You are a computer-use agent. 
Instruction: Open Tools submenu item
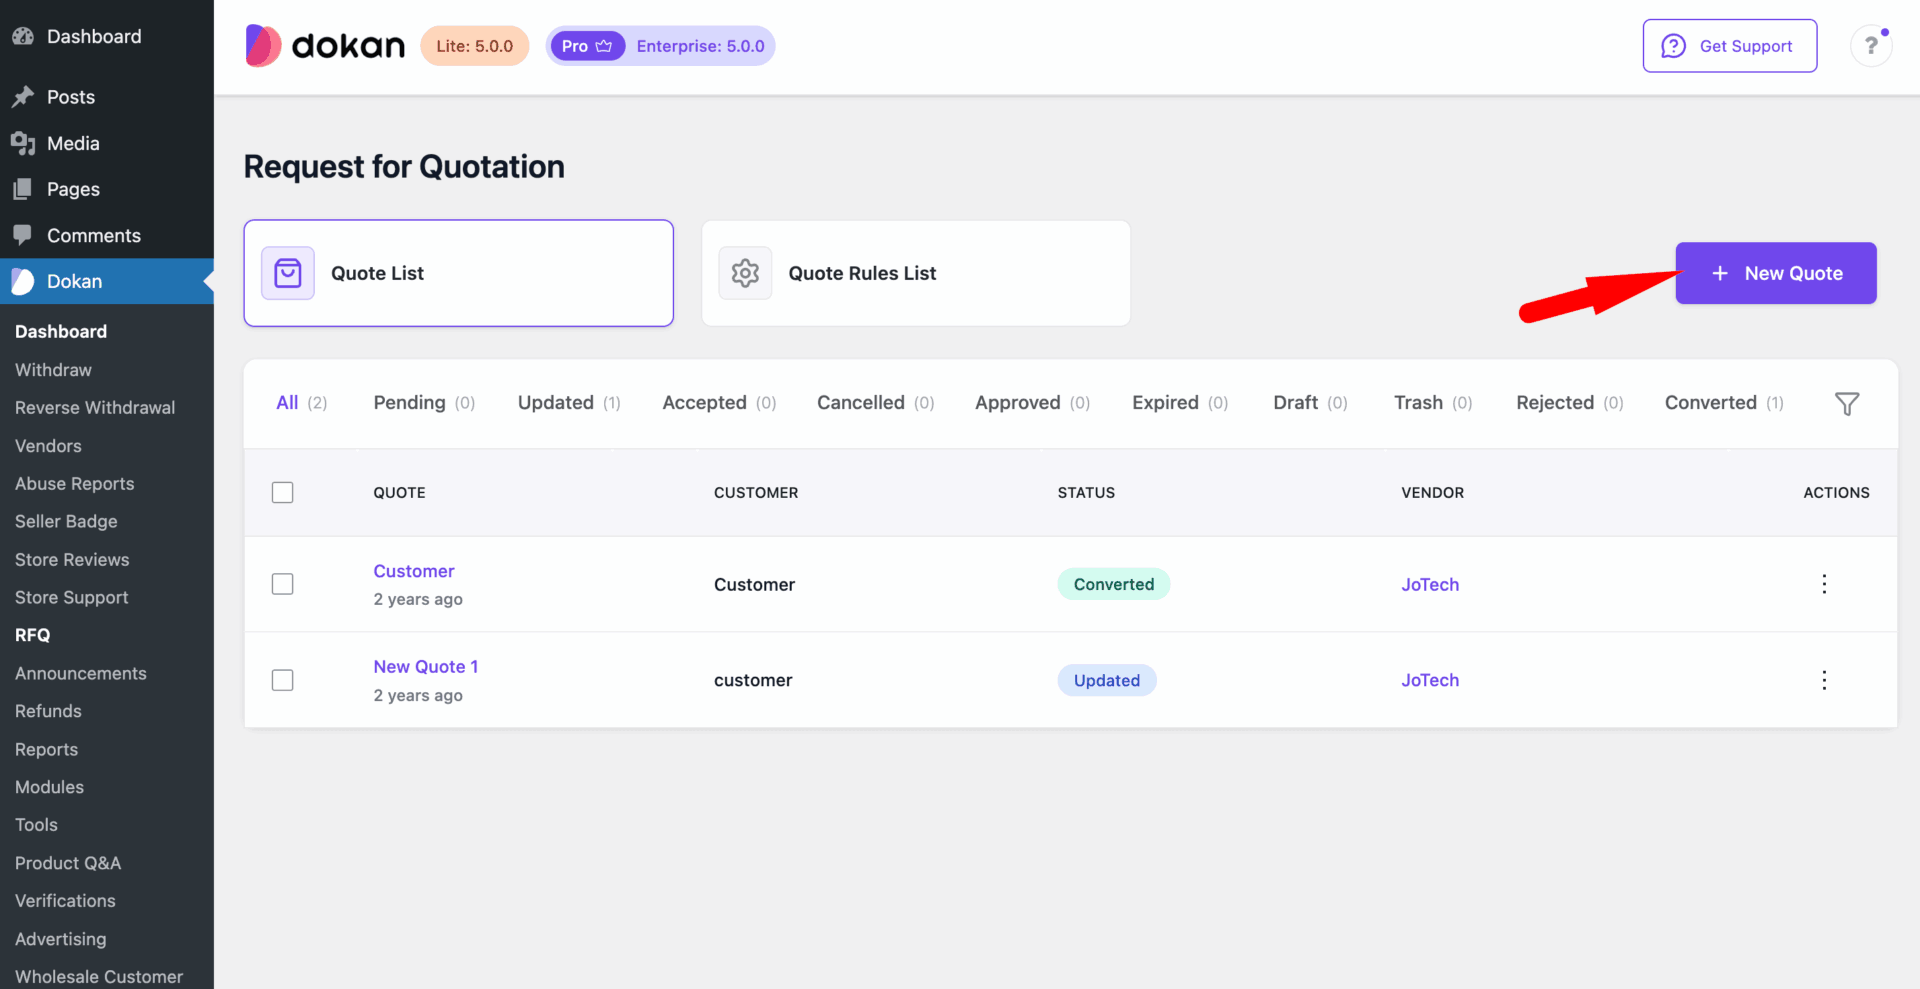coord(36,825)
